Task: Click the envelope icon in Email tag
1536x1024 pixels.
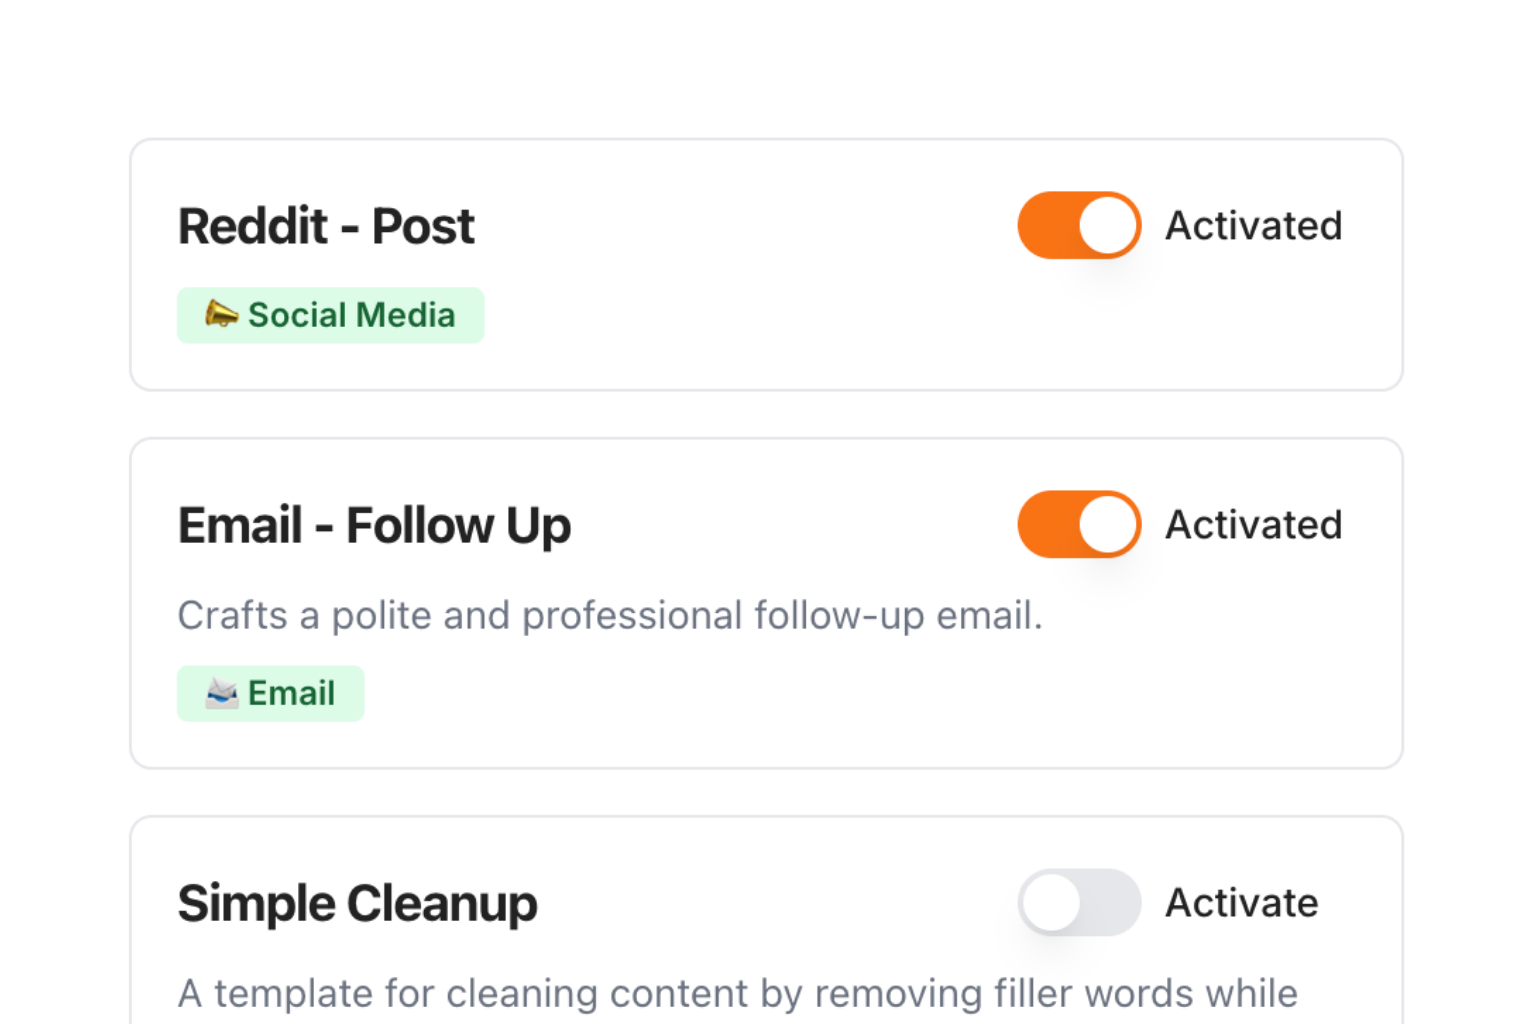Action: tap(222, 693)
